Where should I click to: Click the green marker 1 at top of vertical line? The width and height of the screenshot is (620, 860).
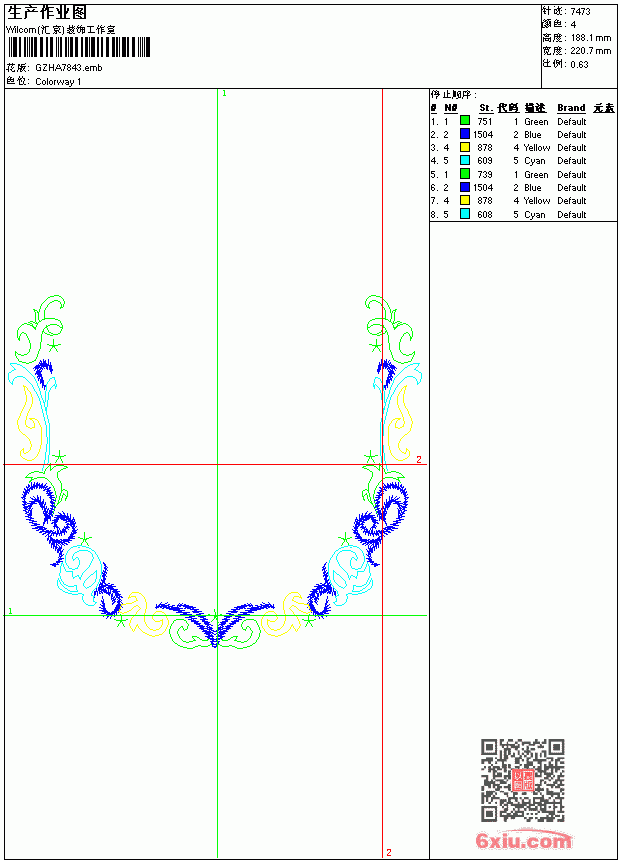[x=224, y=93]
